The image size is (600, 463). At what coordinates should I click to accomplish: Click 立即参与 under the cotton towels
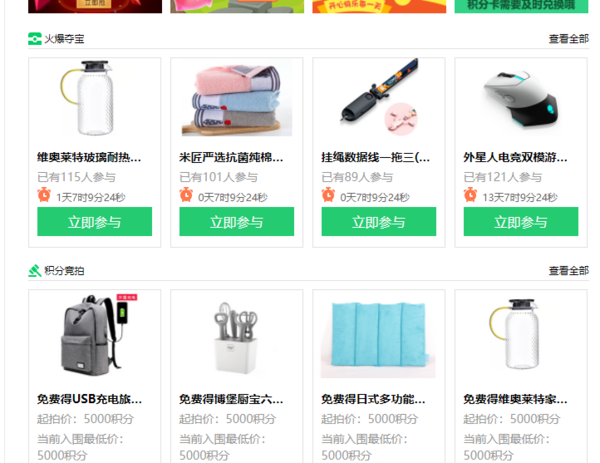pos(237,222)
